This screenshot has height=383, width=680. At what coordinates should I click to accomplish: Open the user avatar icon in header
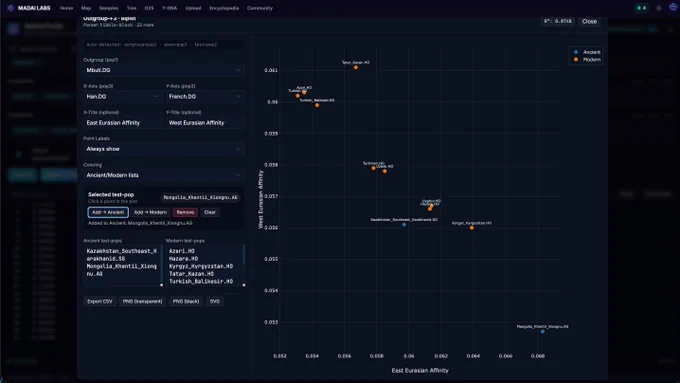click(x=673, y=8)
